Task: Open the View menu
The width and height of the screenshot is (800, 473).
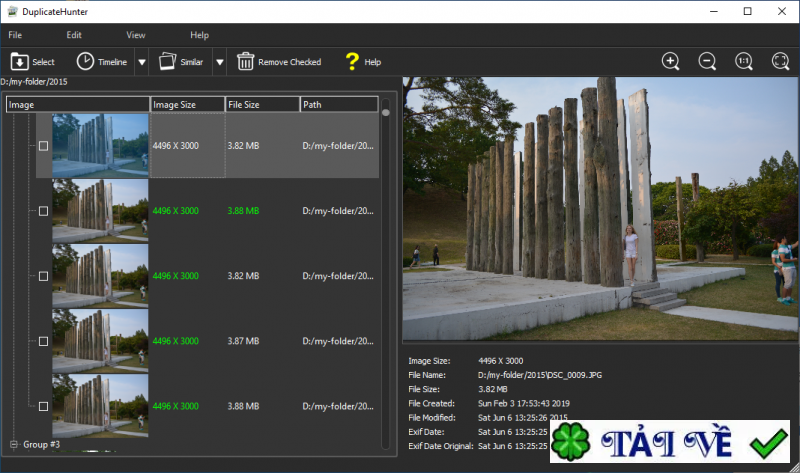Action: [136, 35]
